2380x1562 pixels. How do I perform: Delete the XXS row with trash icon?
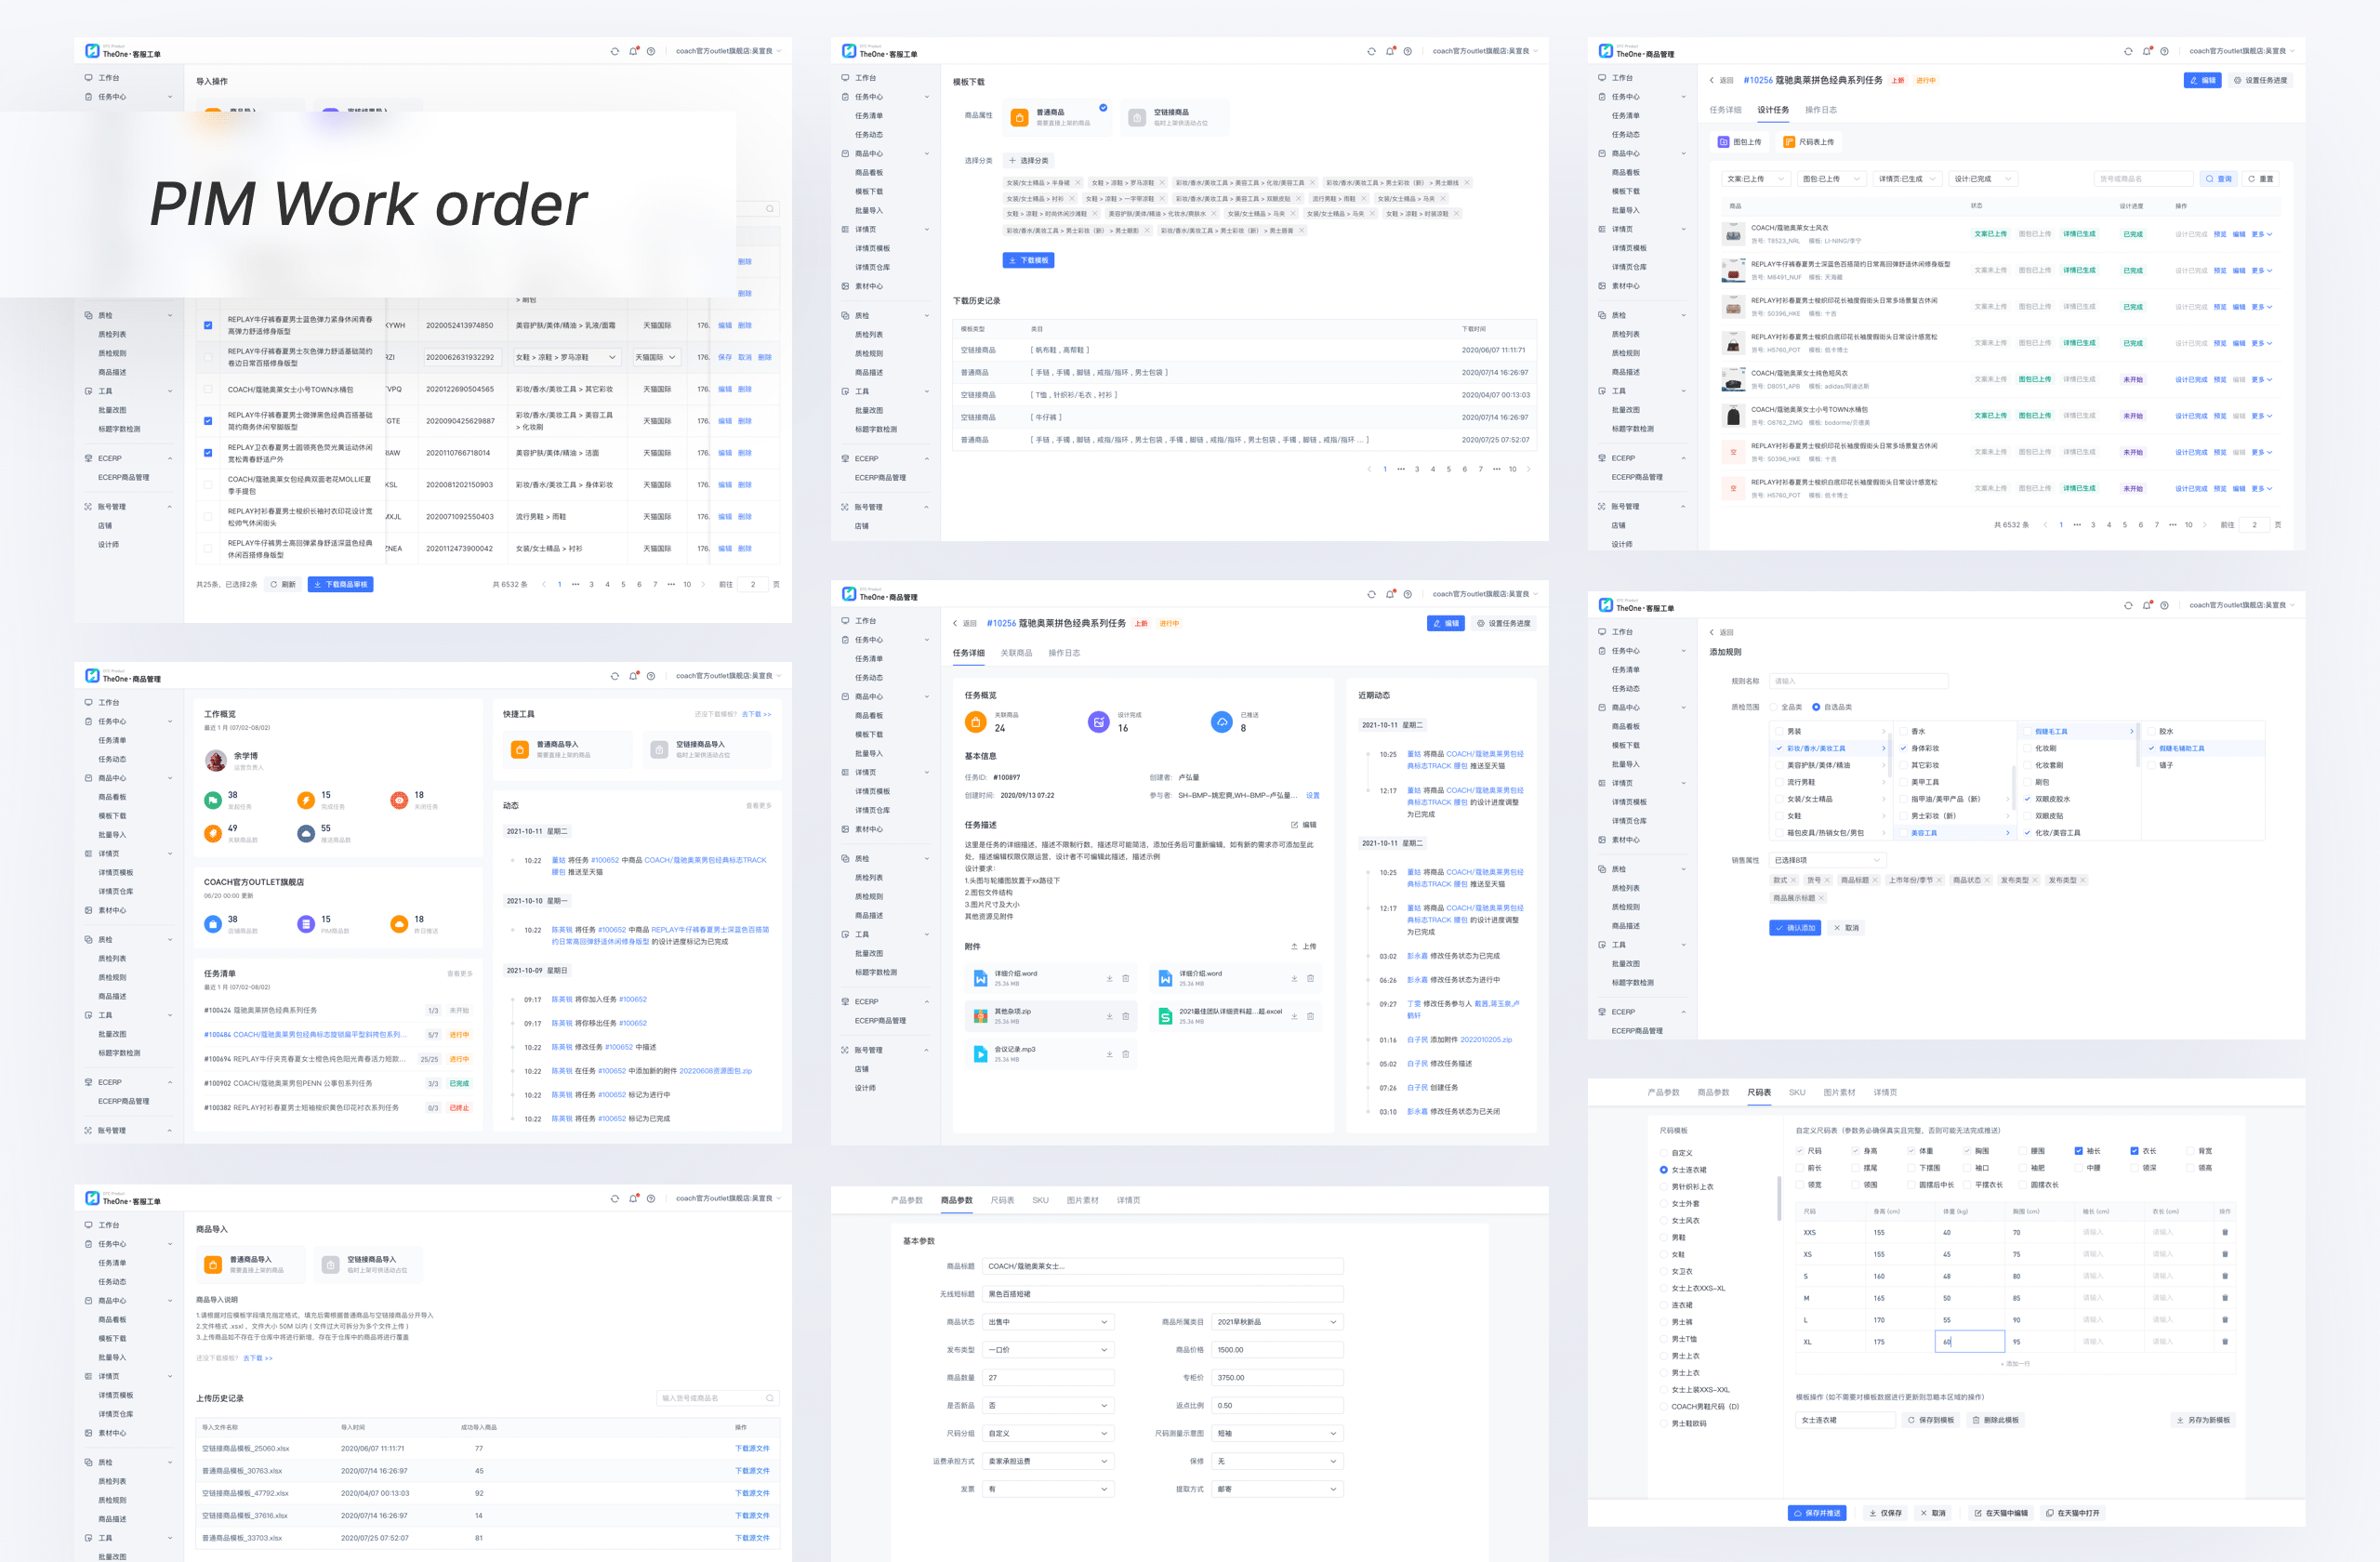(2224, 1232)
